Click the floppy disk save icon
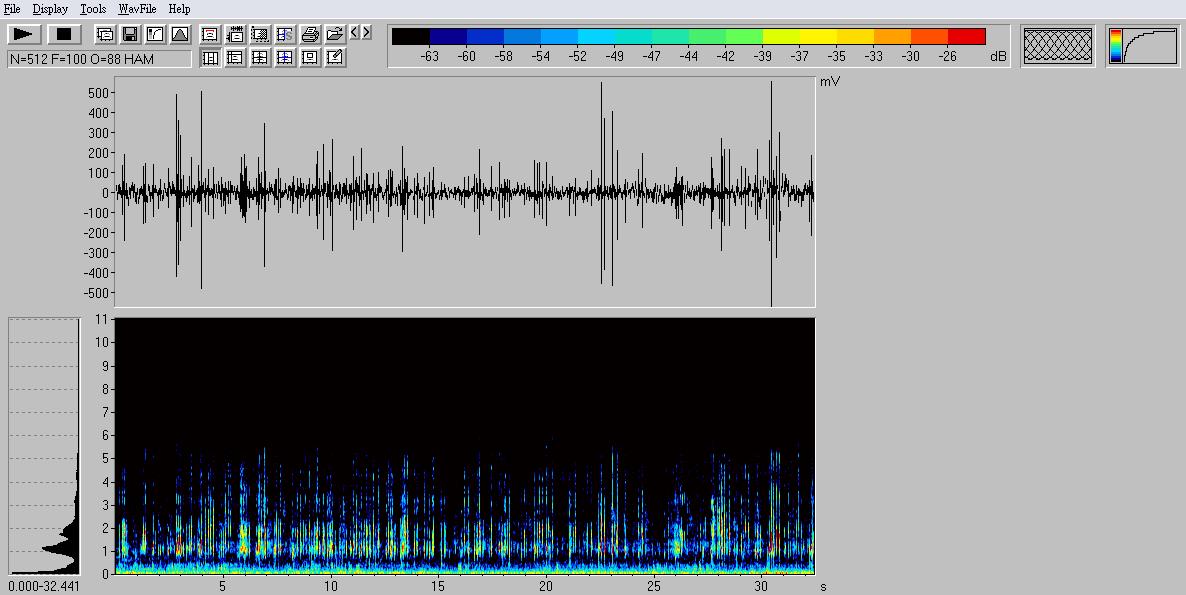 pyautogui.click(x=130, y=34)
